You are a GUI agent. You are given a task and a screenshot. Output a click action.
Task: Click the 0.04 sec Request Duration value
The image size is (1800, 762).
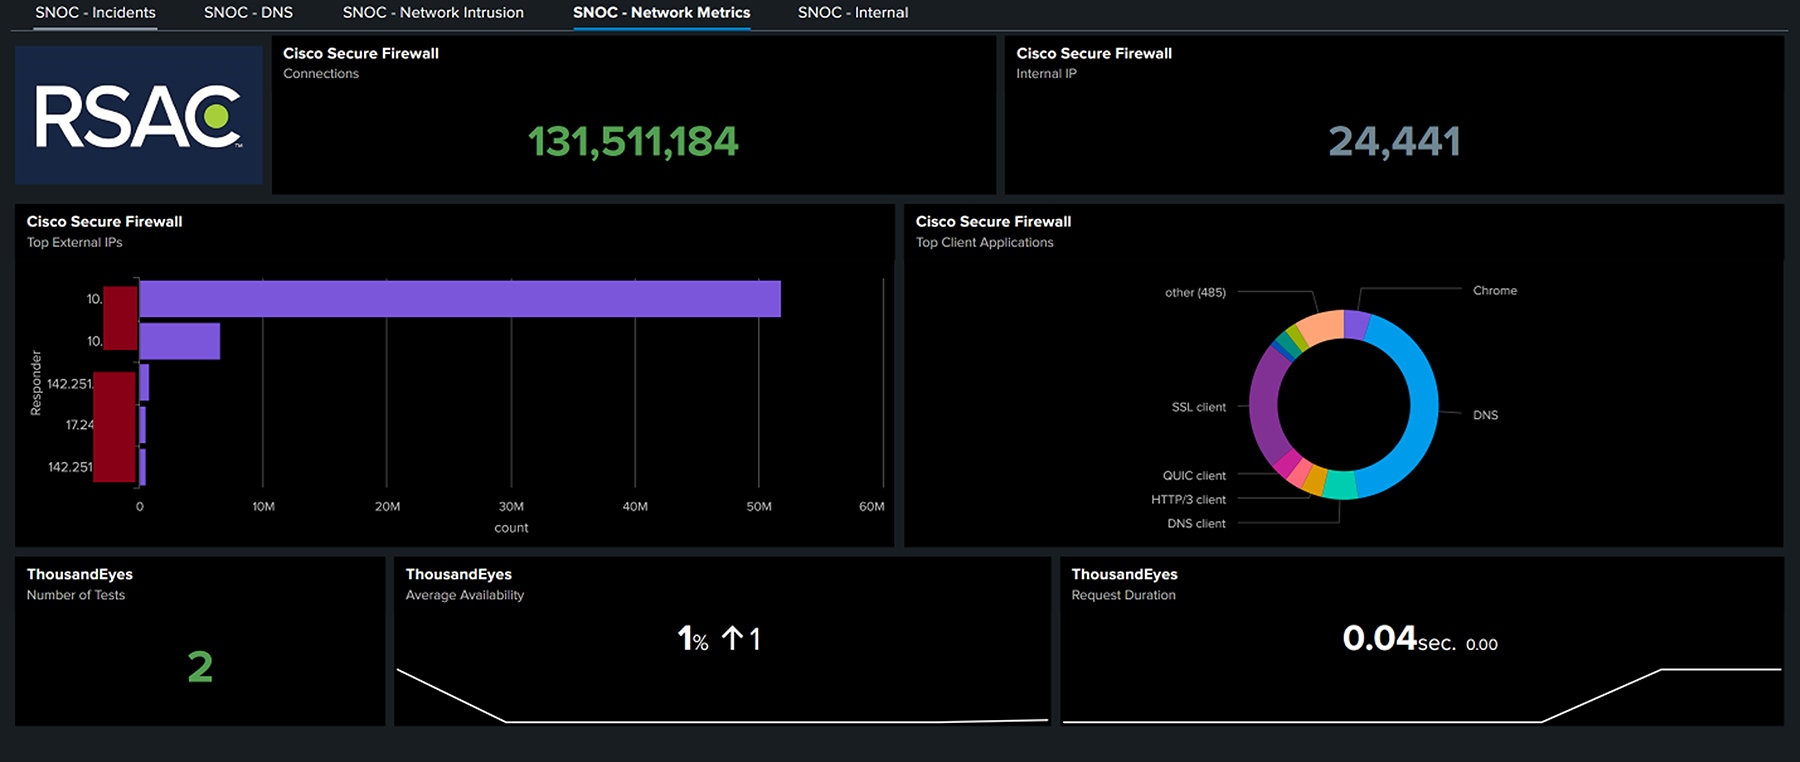pyautogui.click(x=1399, y=639)
